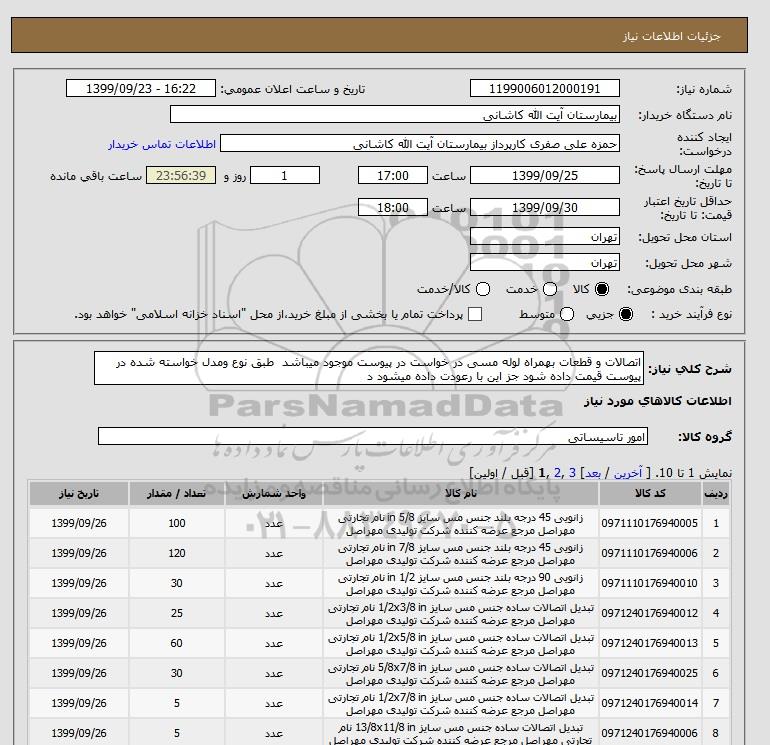This screenshot has width=770, height=745.
Task: Select the متوسط purchase type radio
Action: tap(567, 314)
